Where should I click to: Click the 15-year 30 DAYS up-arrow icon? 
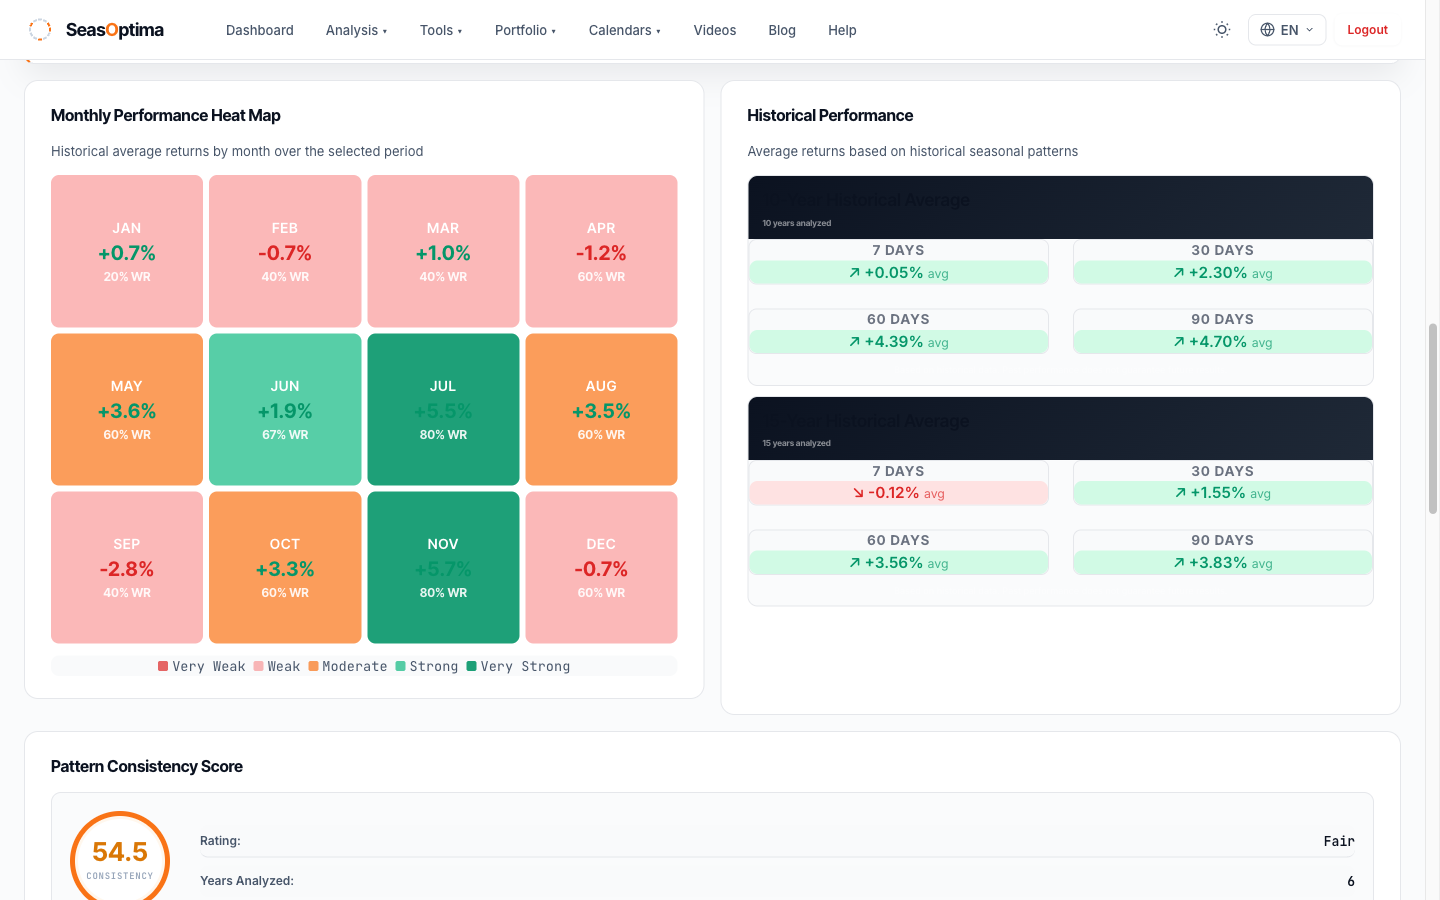(x=1180, y=492)
